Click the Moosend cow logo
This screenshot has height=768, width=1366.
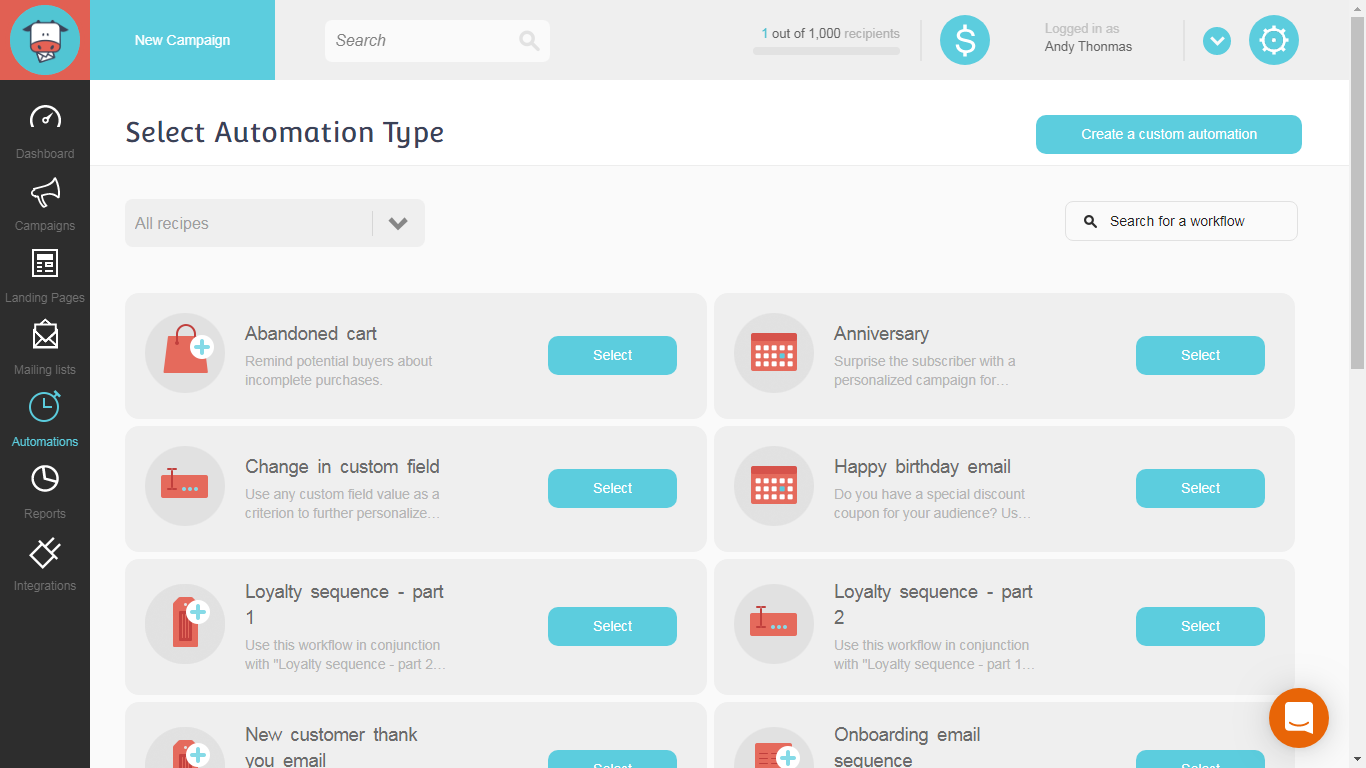(45, 40)
